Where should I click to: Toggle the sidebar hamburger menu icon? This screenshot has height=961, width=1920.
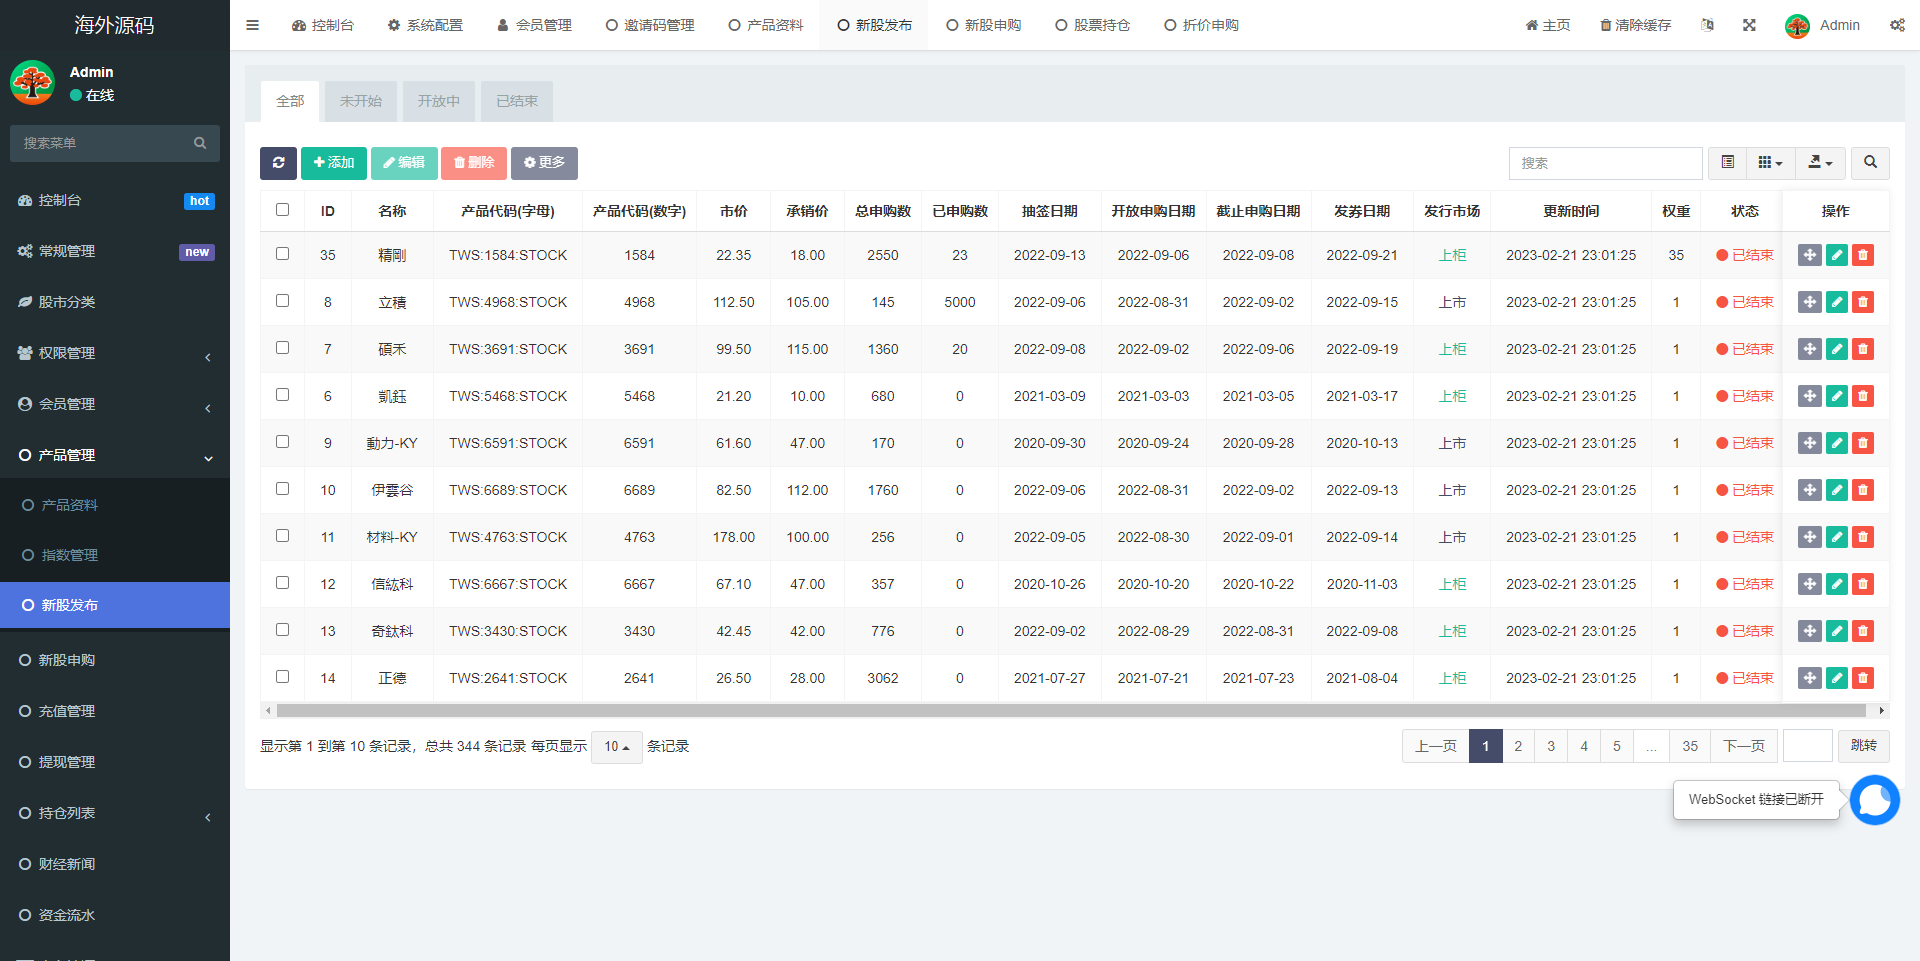[x=252, y=25]
